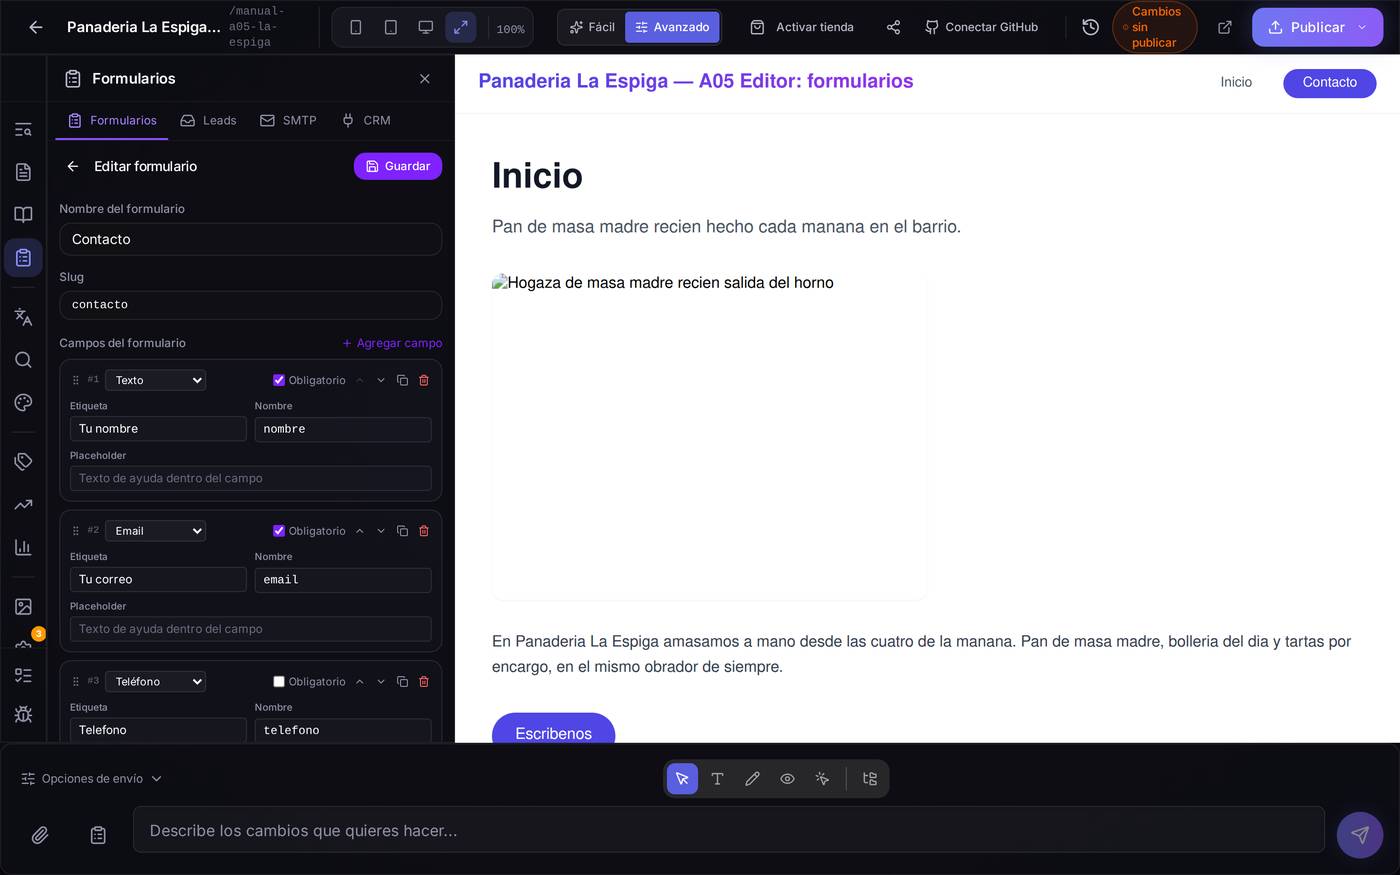This screenshot has width=1400, height=875.
Task: Open the Publicar dropdown arrow
Action: [x=1362, y=27]
